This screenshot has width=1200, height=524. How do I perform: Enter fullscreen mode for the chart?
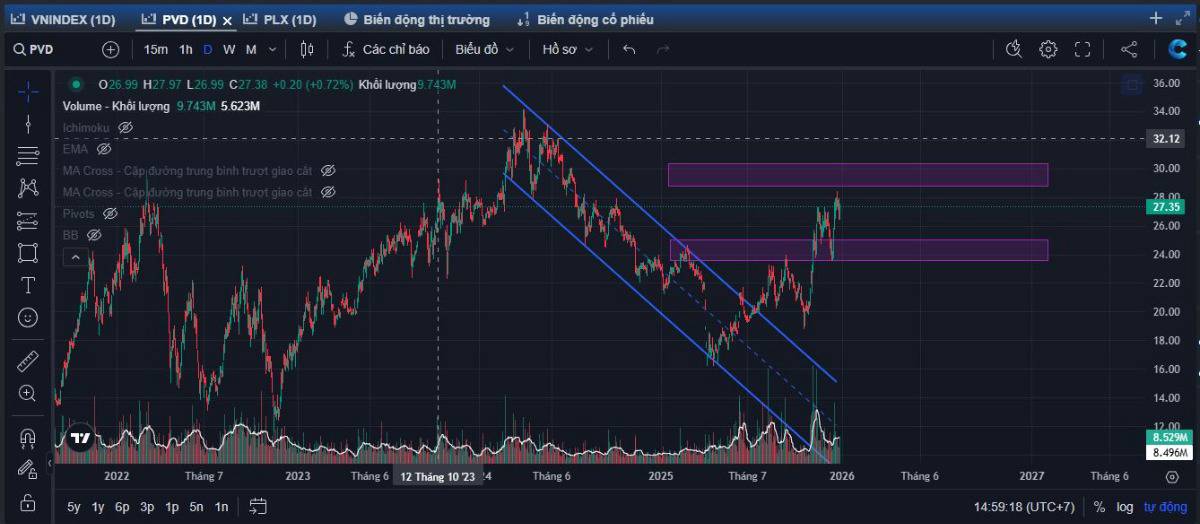click(x=1082, y=49)
